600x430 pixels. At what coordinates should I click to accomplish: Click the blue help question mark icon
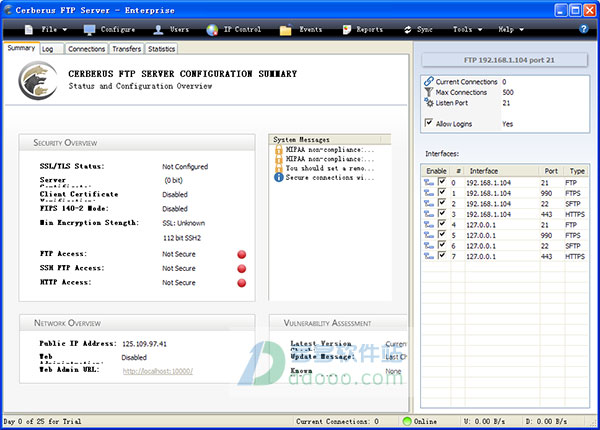tap(584, 29)
